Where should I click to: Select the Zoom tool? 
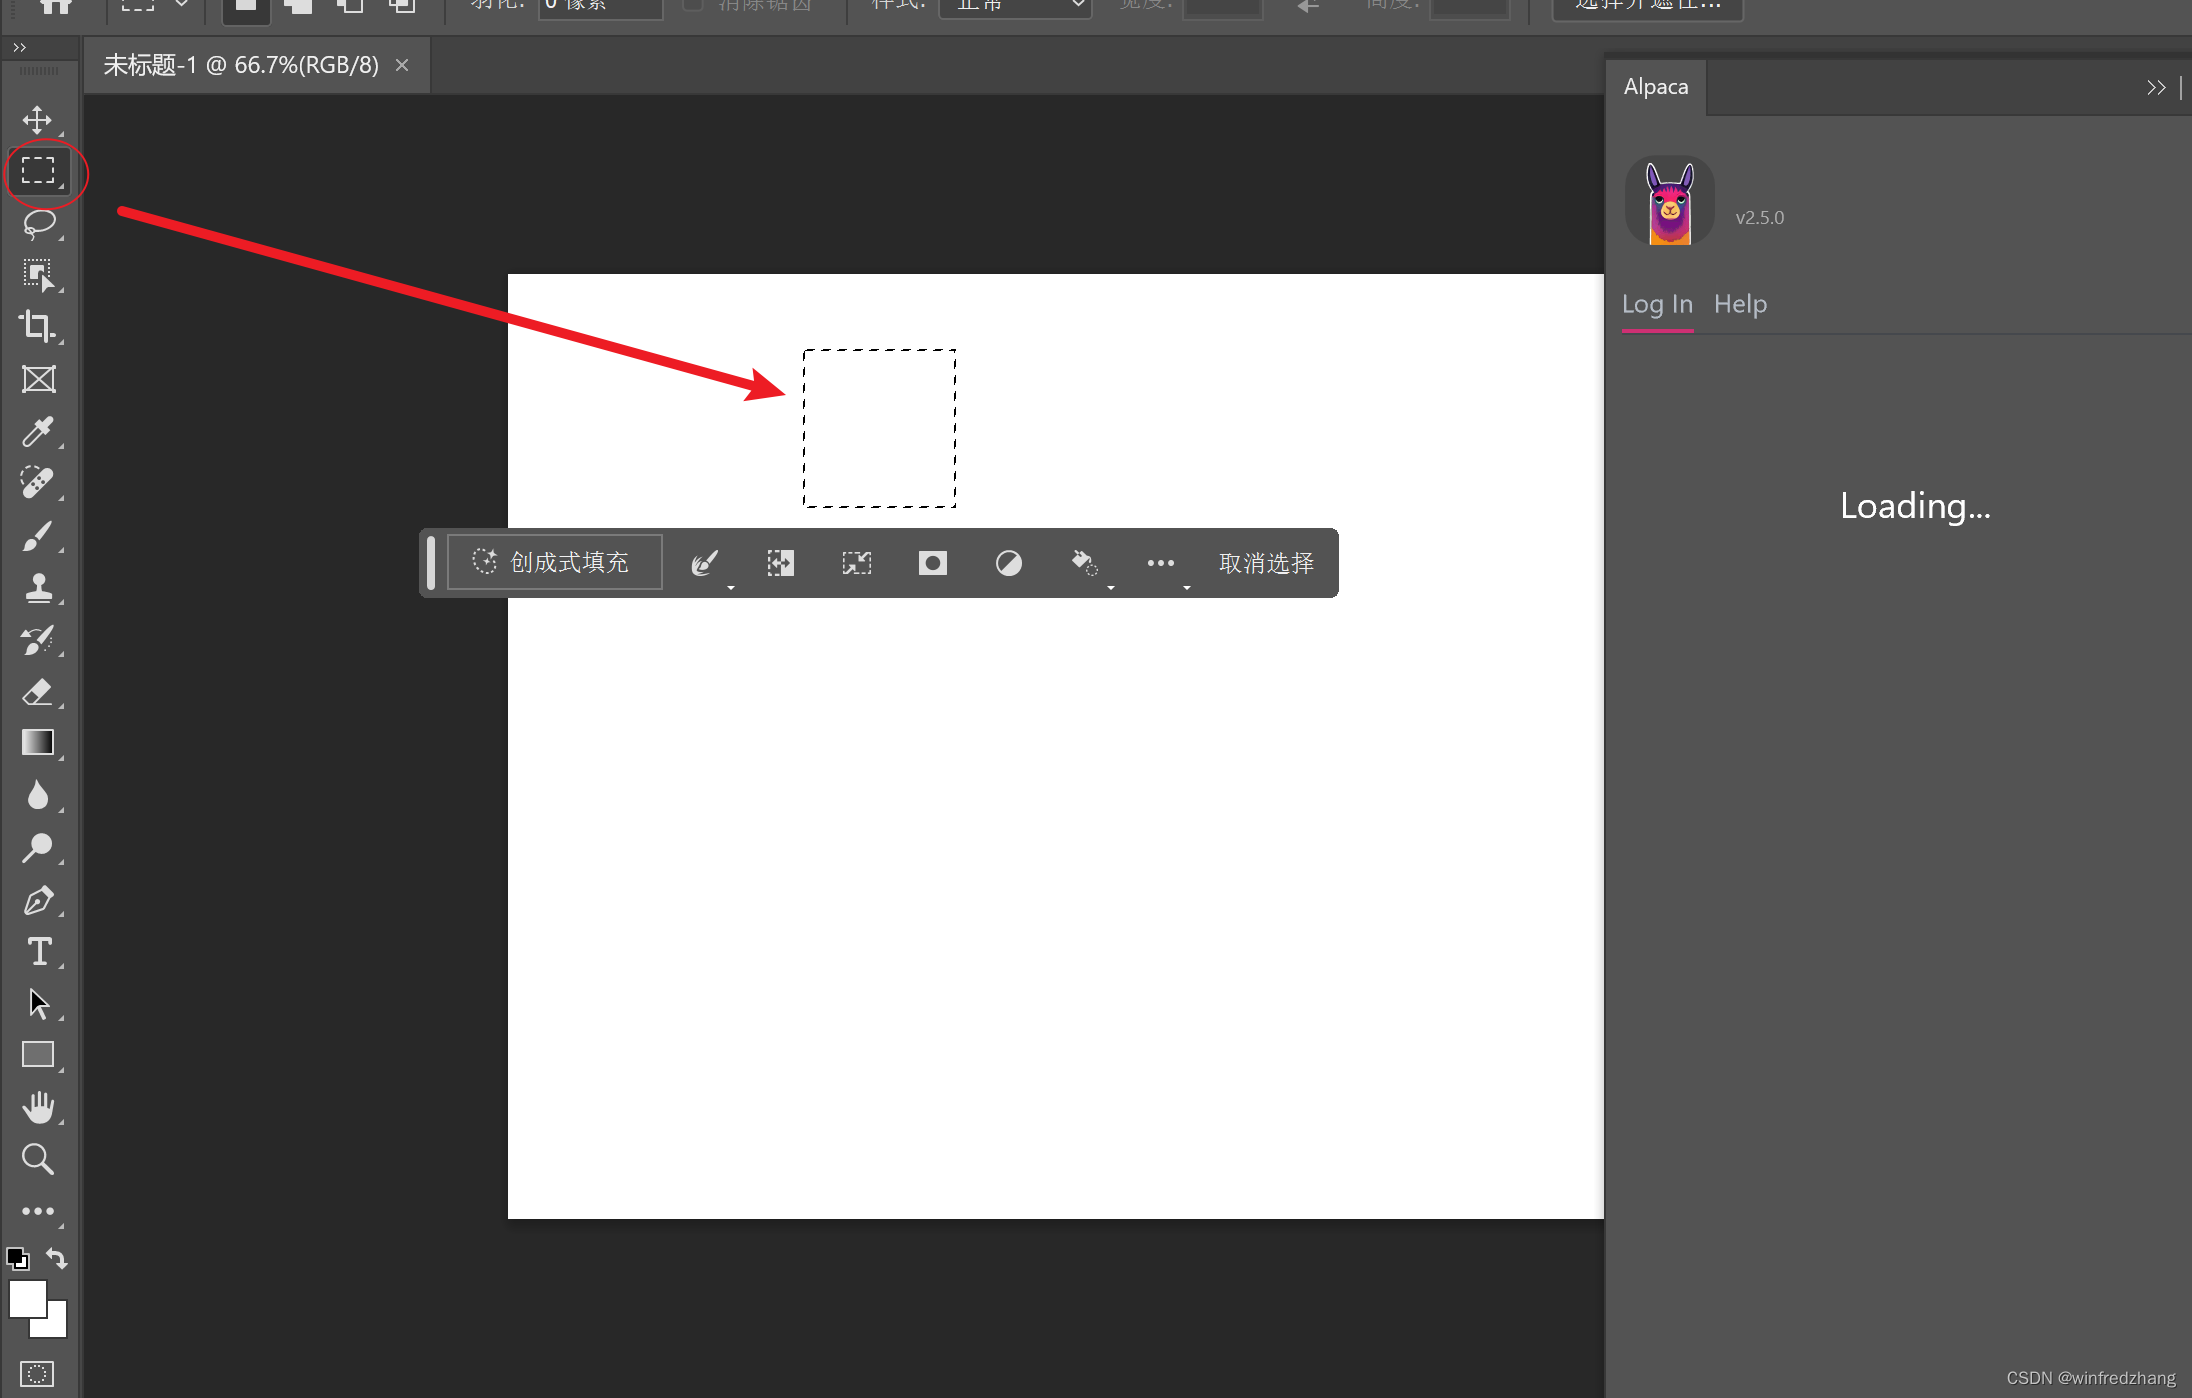38,1158
